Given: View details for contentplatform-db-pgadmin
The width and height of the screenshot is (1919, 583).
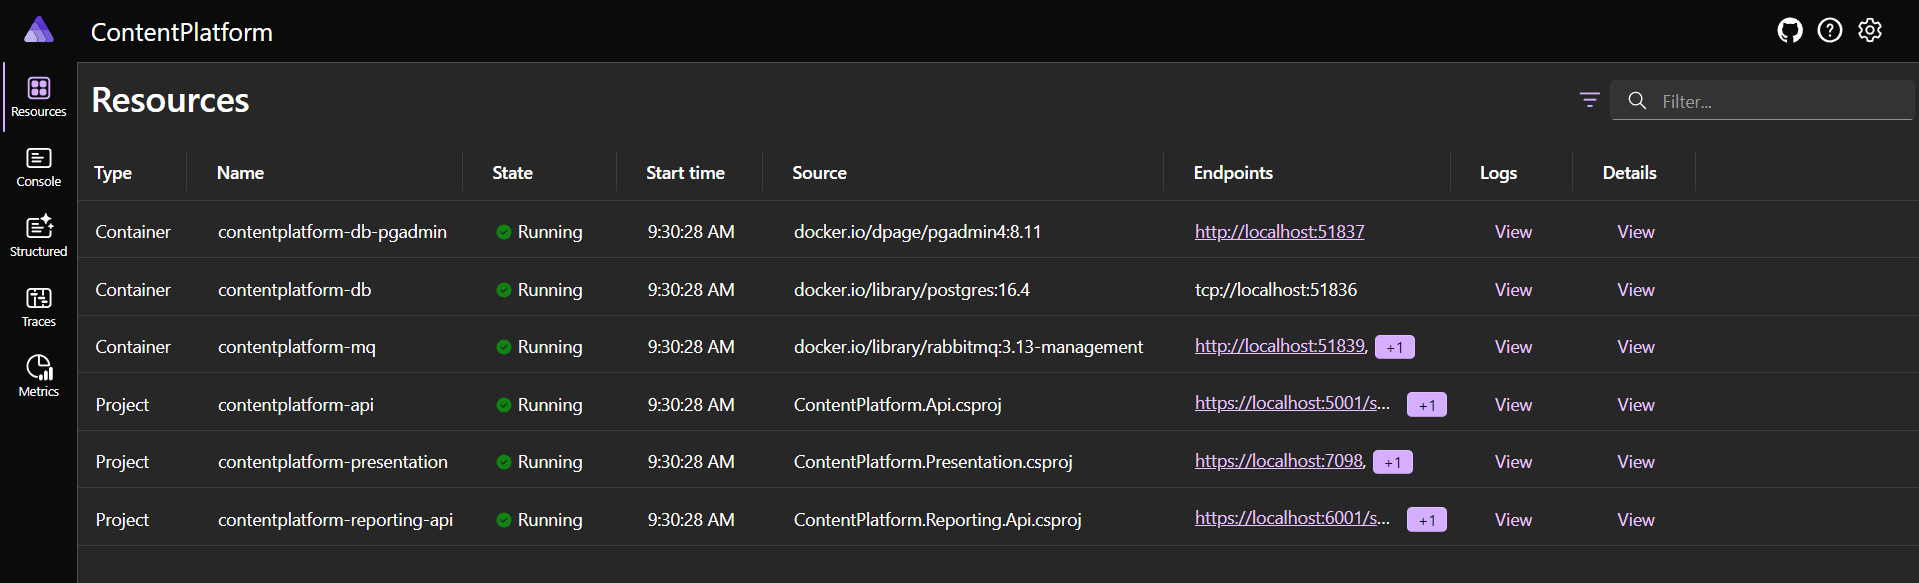Looking at the screenshot, I should point(1636,232).
